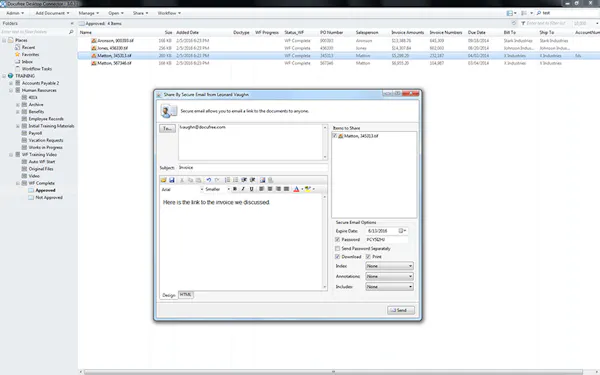Click the numbered list icon in editor

point(227,180)
